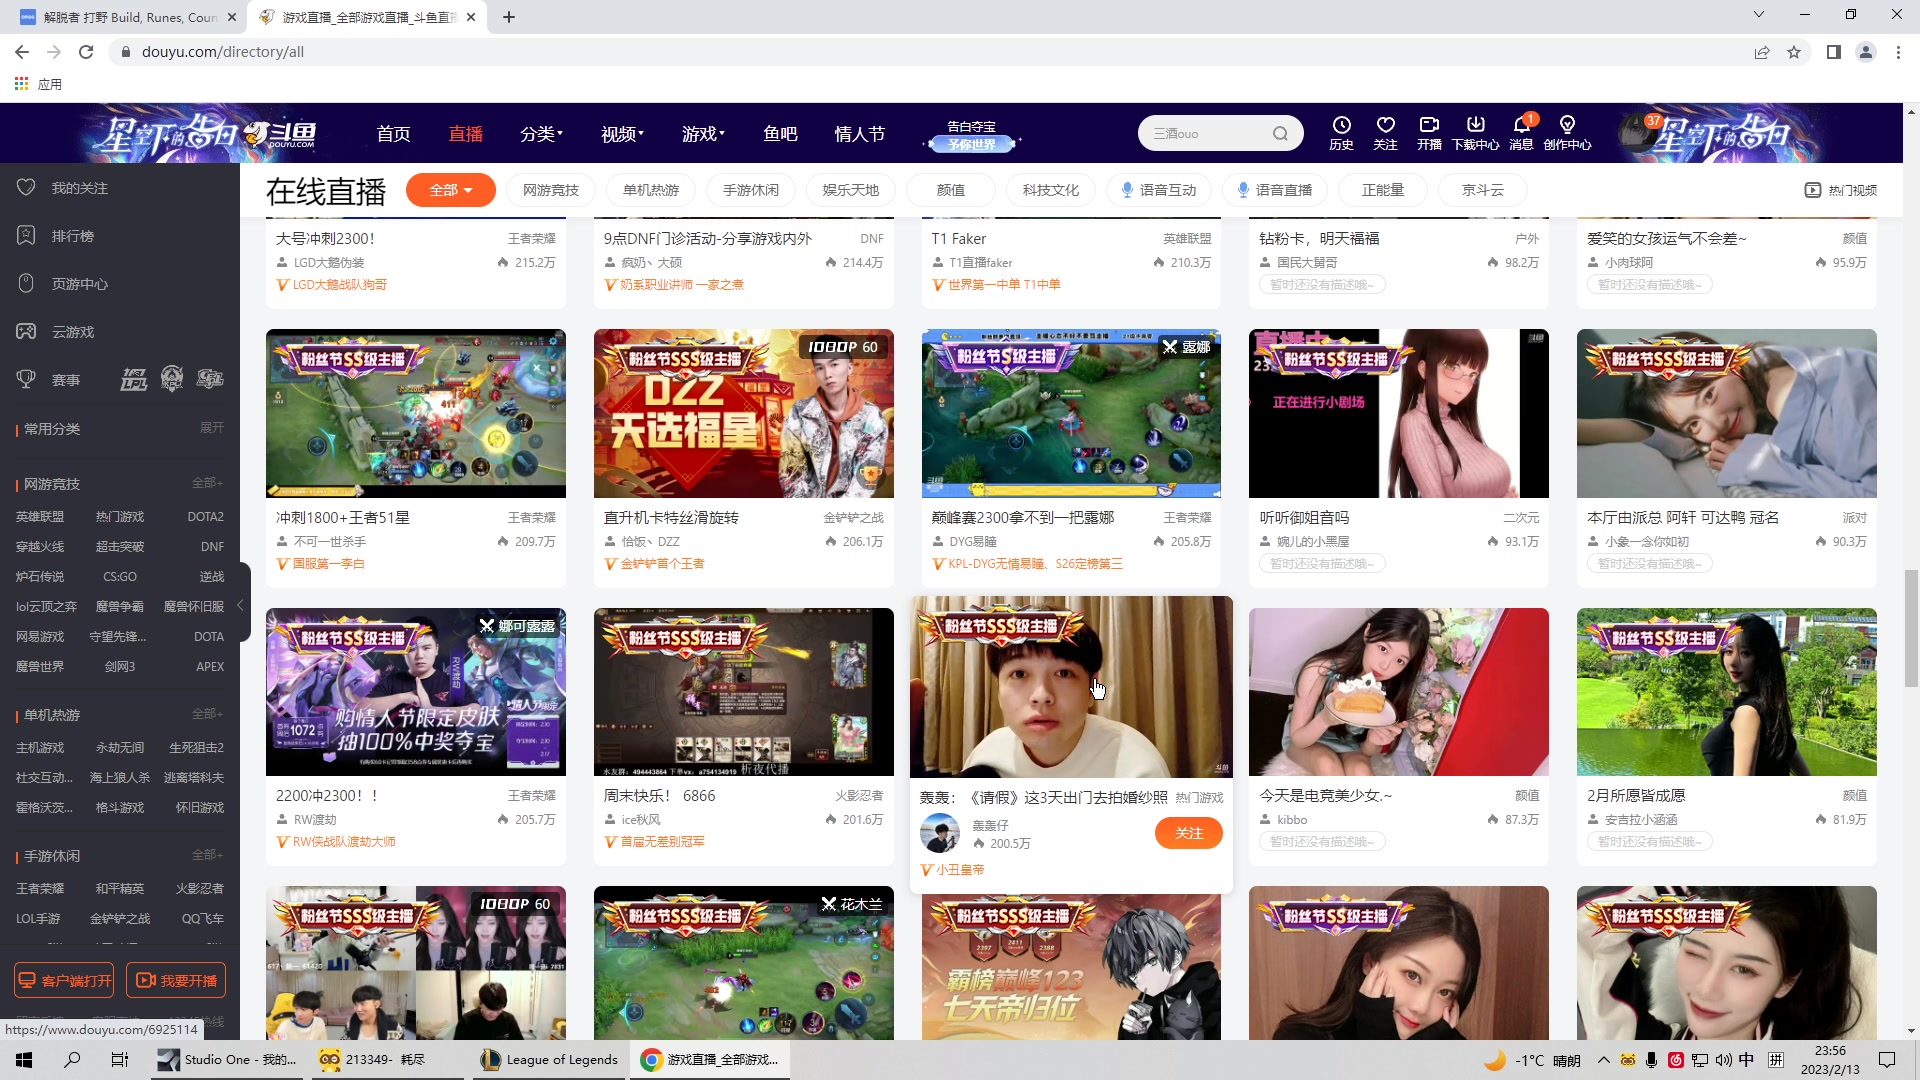Open 直升机卡特丝滑旋转 stream thumbnail
The width and height of the screenshot is (1920, 1080).
click(744, 413)
